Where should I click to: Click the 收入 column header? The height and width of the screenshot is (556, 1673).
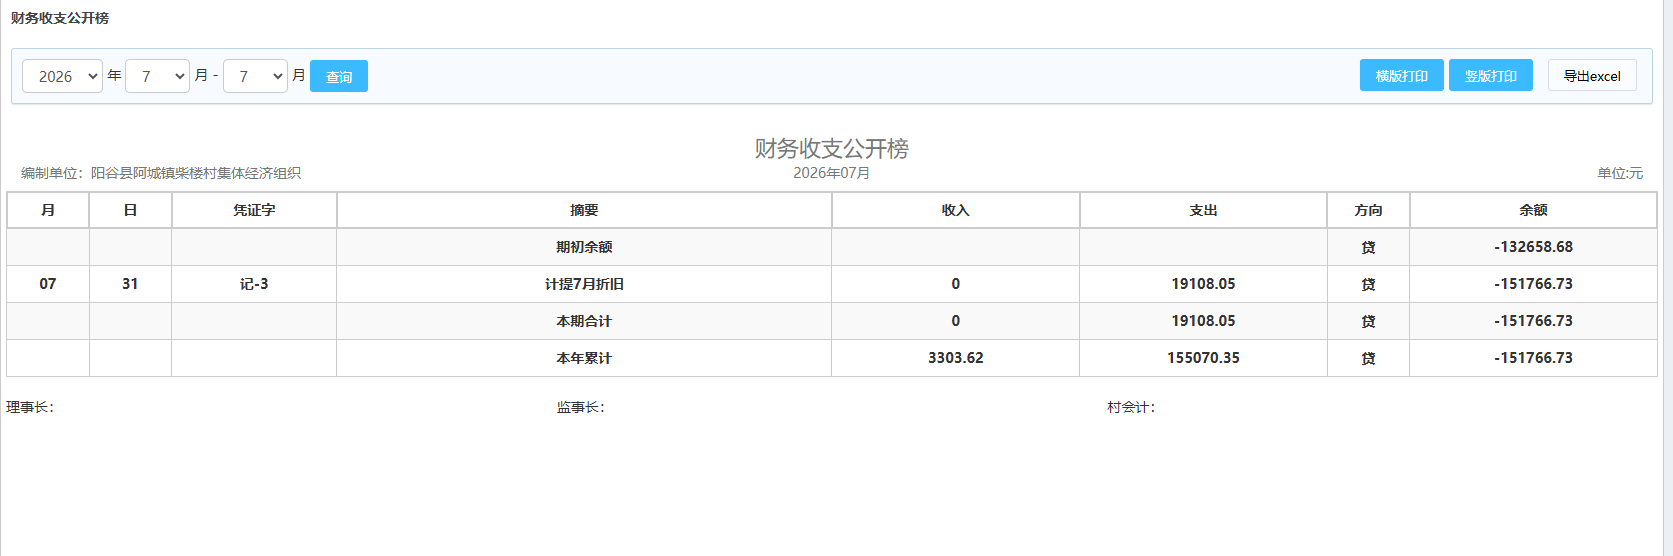(955, 210)
